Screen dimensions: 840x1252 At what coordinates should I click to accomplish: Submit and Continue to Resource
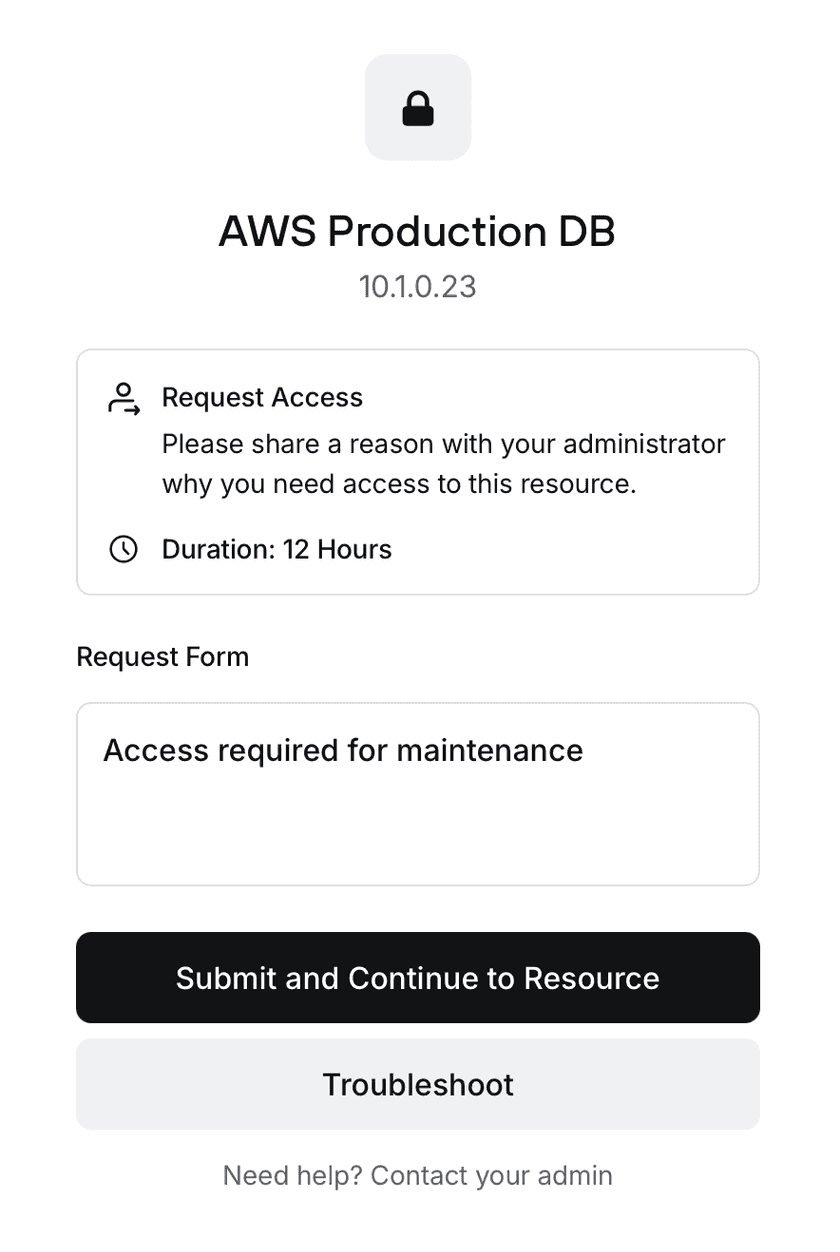418,978
